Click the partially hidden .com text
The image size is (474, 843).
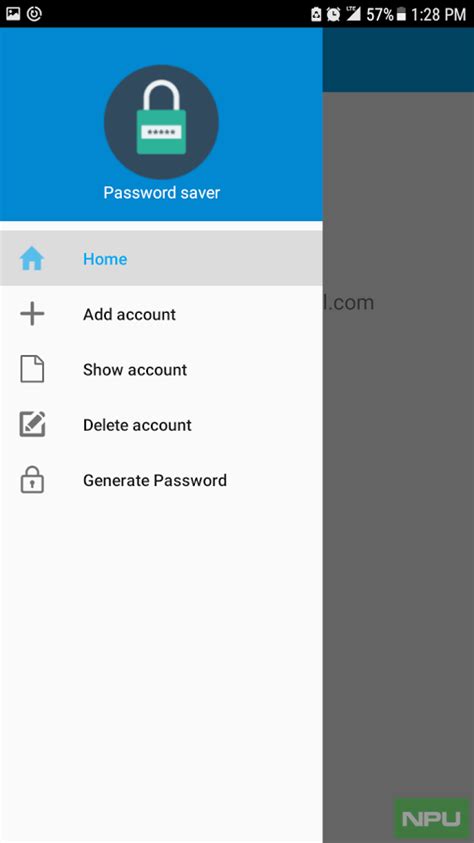348,303
